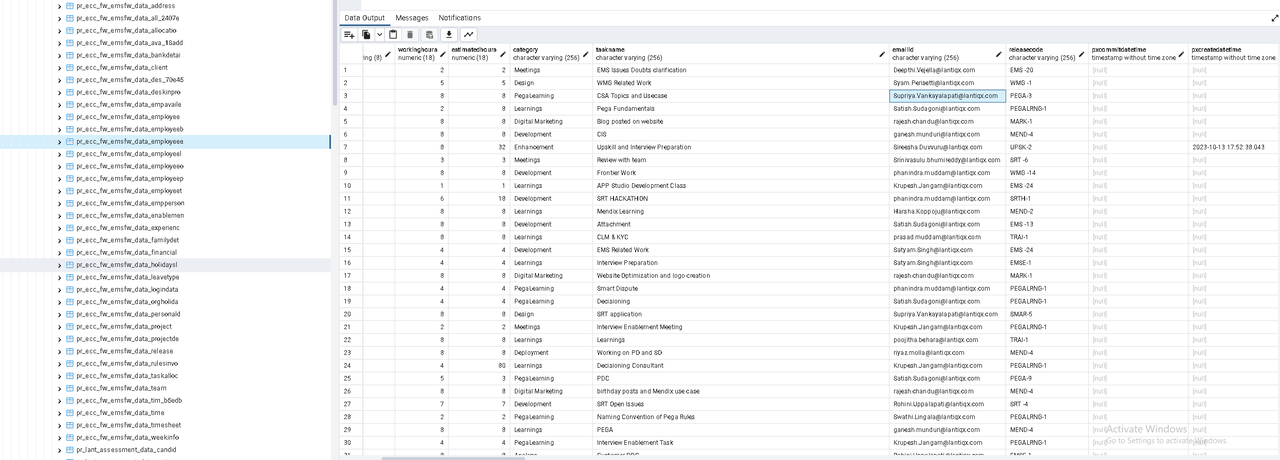Click the table icon of pr_ecc_fw_emsfw_data_weekinfo

click(69, 437)
